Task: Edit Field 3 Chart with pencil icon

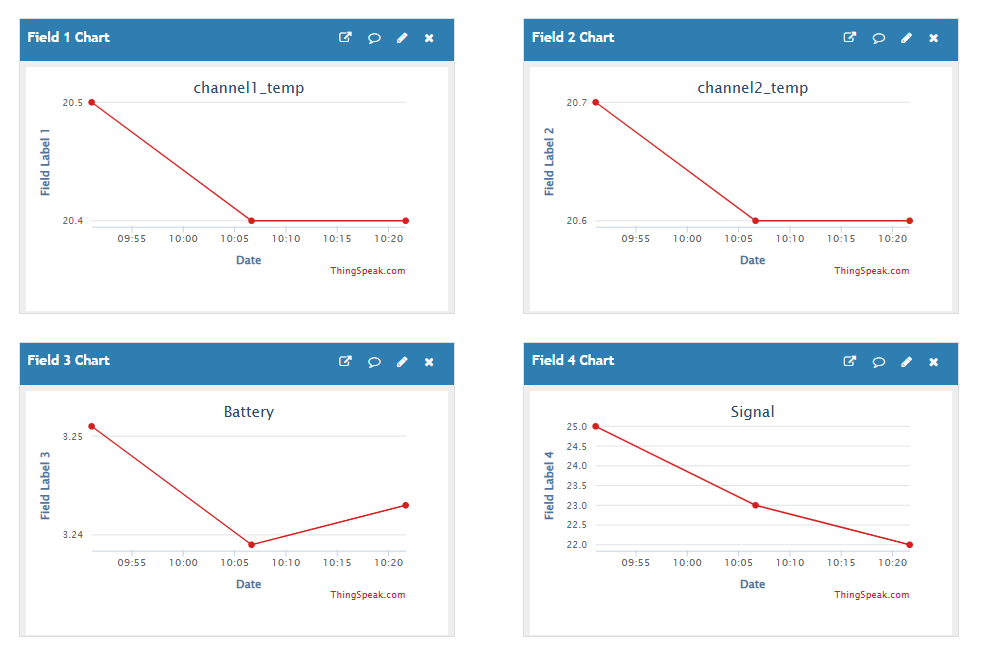Action: (402, 362)
